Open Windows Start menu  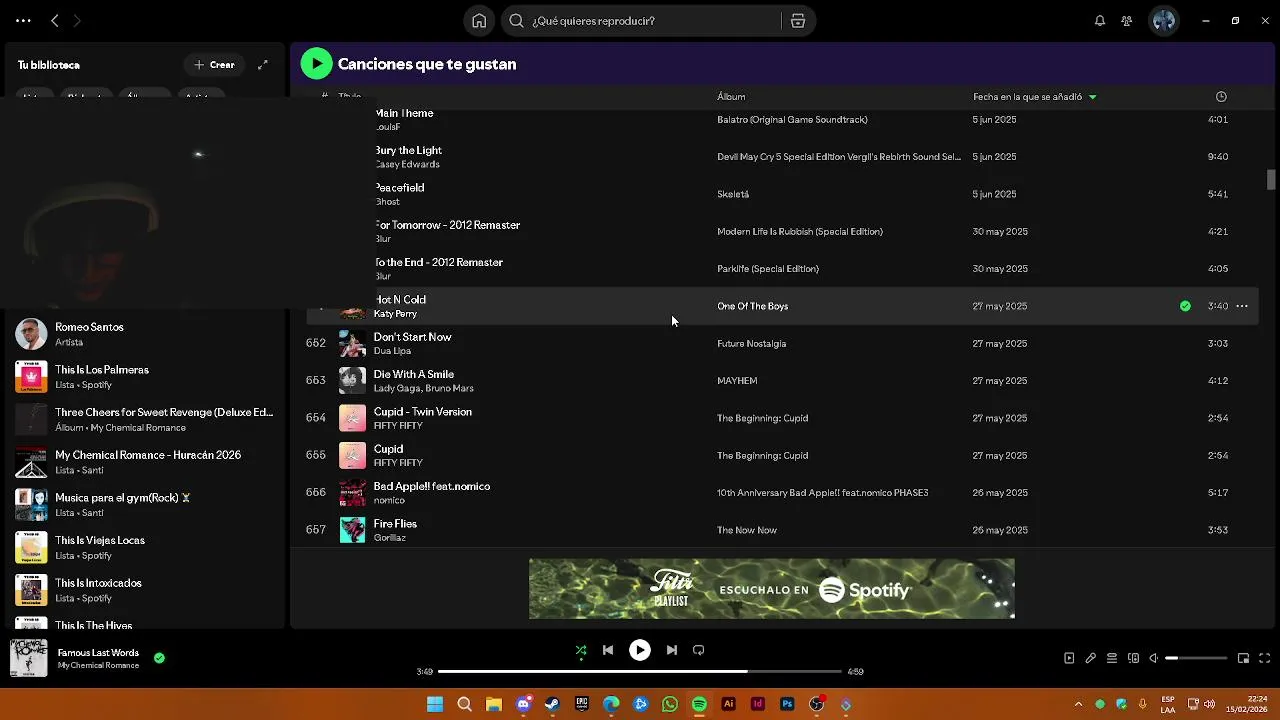(435, 704)
